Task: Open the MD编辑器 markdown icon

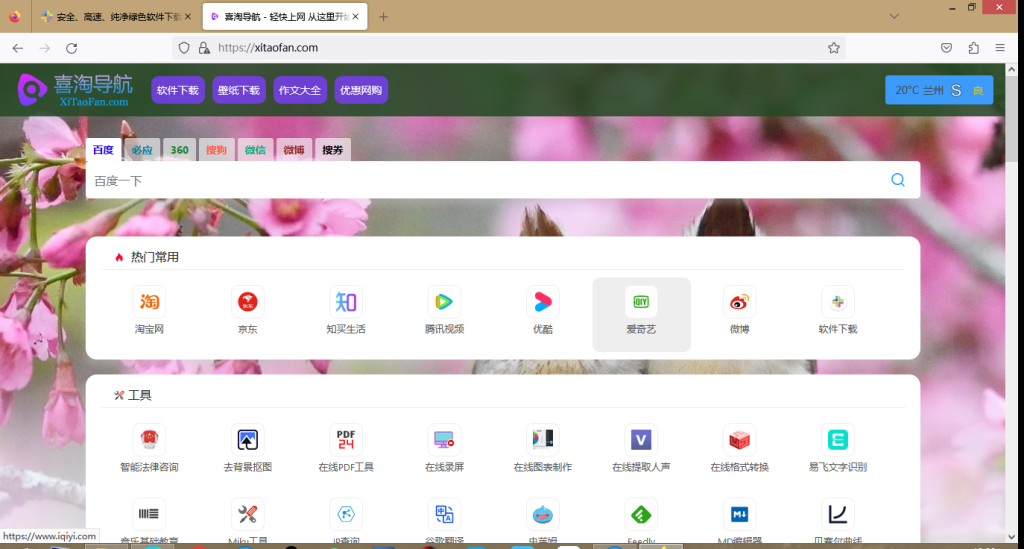Action: tap(739, 514)
